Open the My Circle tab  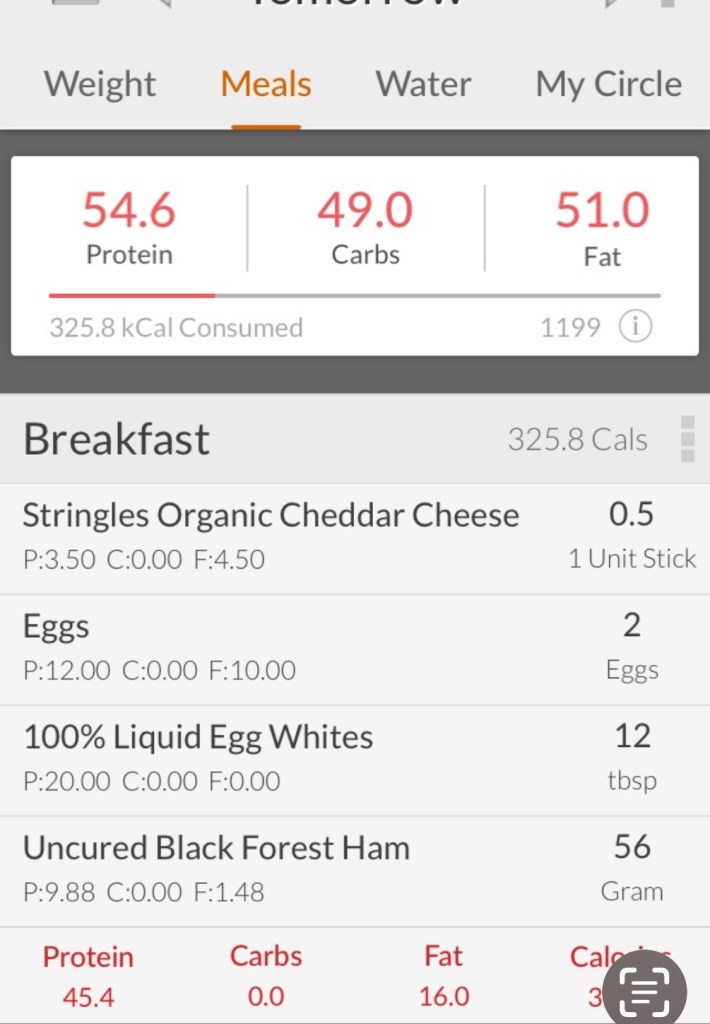(x=608, y=84)
